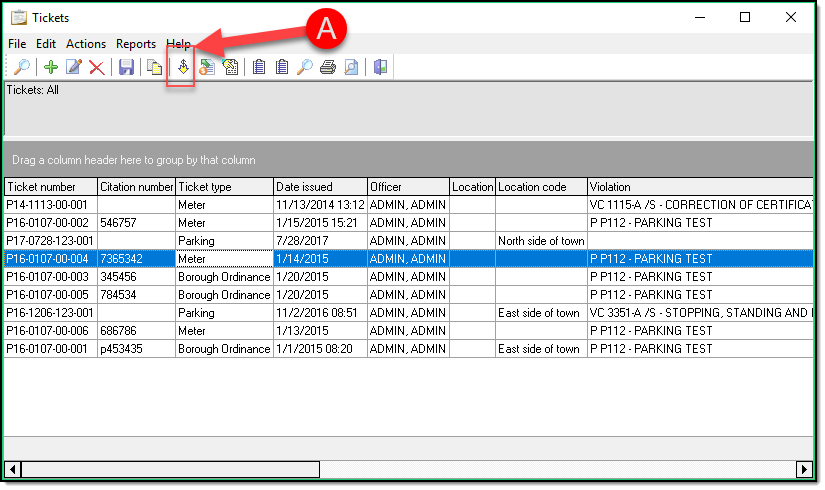825x490 pixels.
Task: Open the File menu
Action: tap(17, 44)
